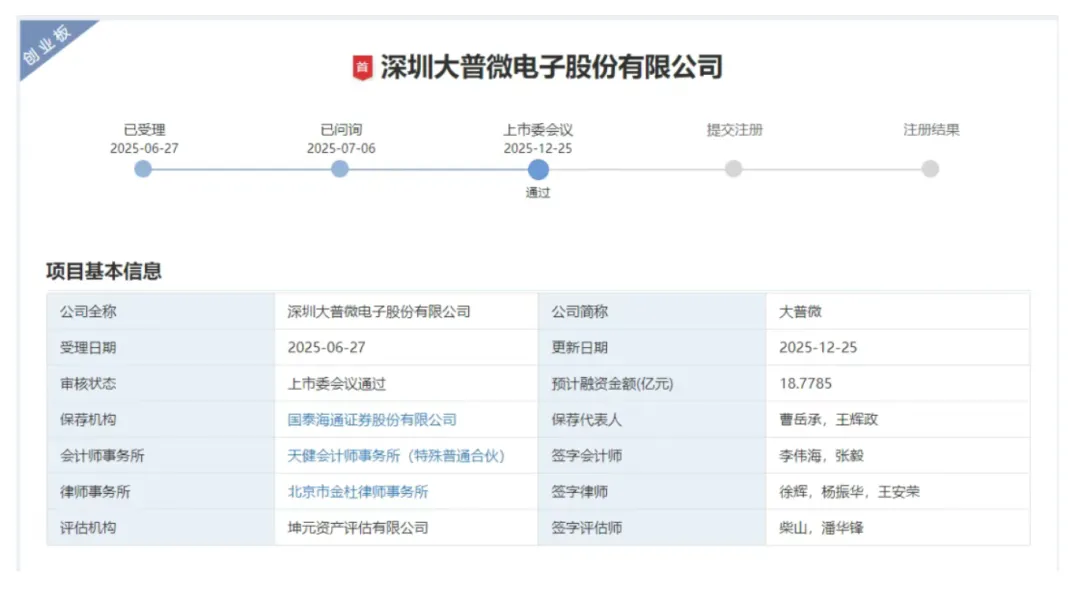This screenshot has height=598, width=1080.
Task: Select the 已问询 timeline node
Action: pyautogui.click(x=340, y=169)
